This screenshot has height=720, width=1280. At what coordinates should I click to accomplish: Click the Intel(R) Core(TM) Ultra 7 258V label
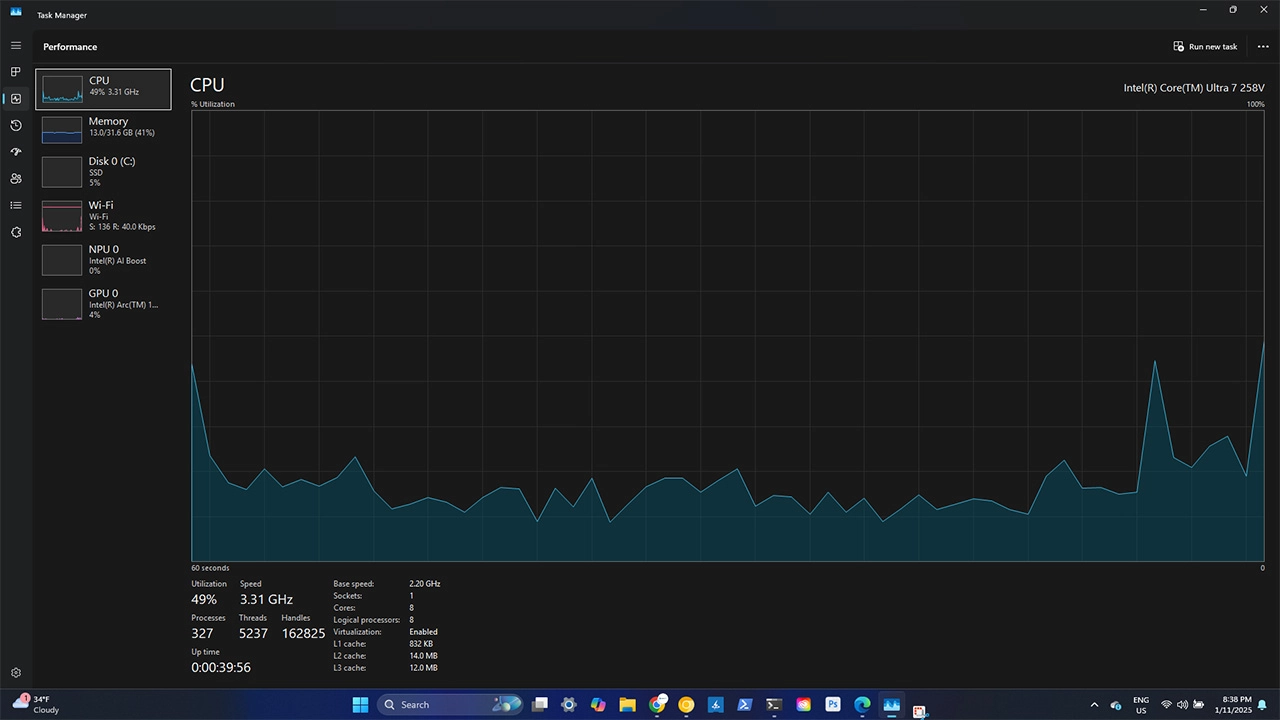(x=1194, y=88)
